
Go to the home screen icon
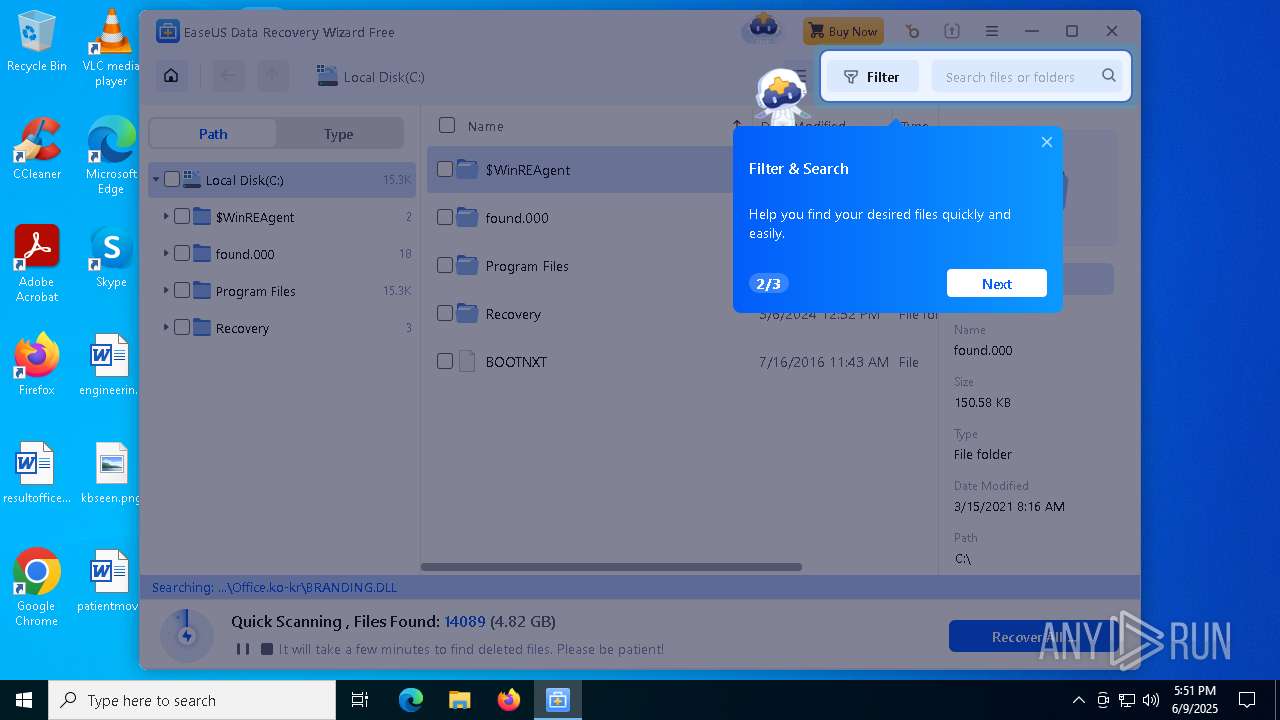(x=171, y=76)
